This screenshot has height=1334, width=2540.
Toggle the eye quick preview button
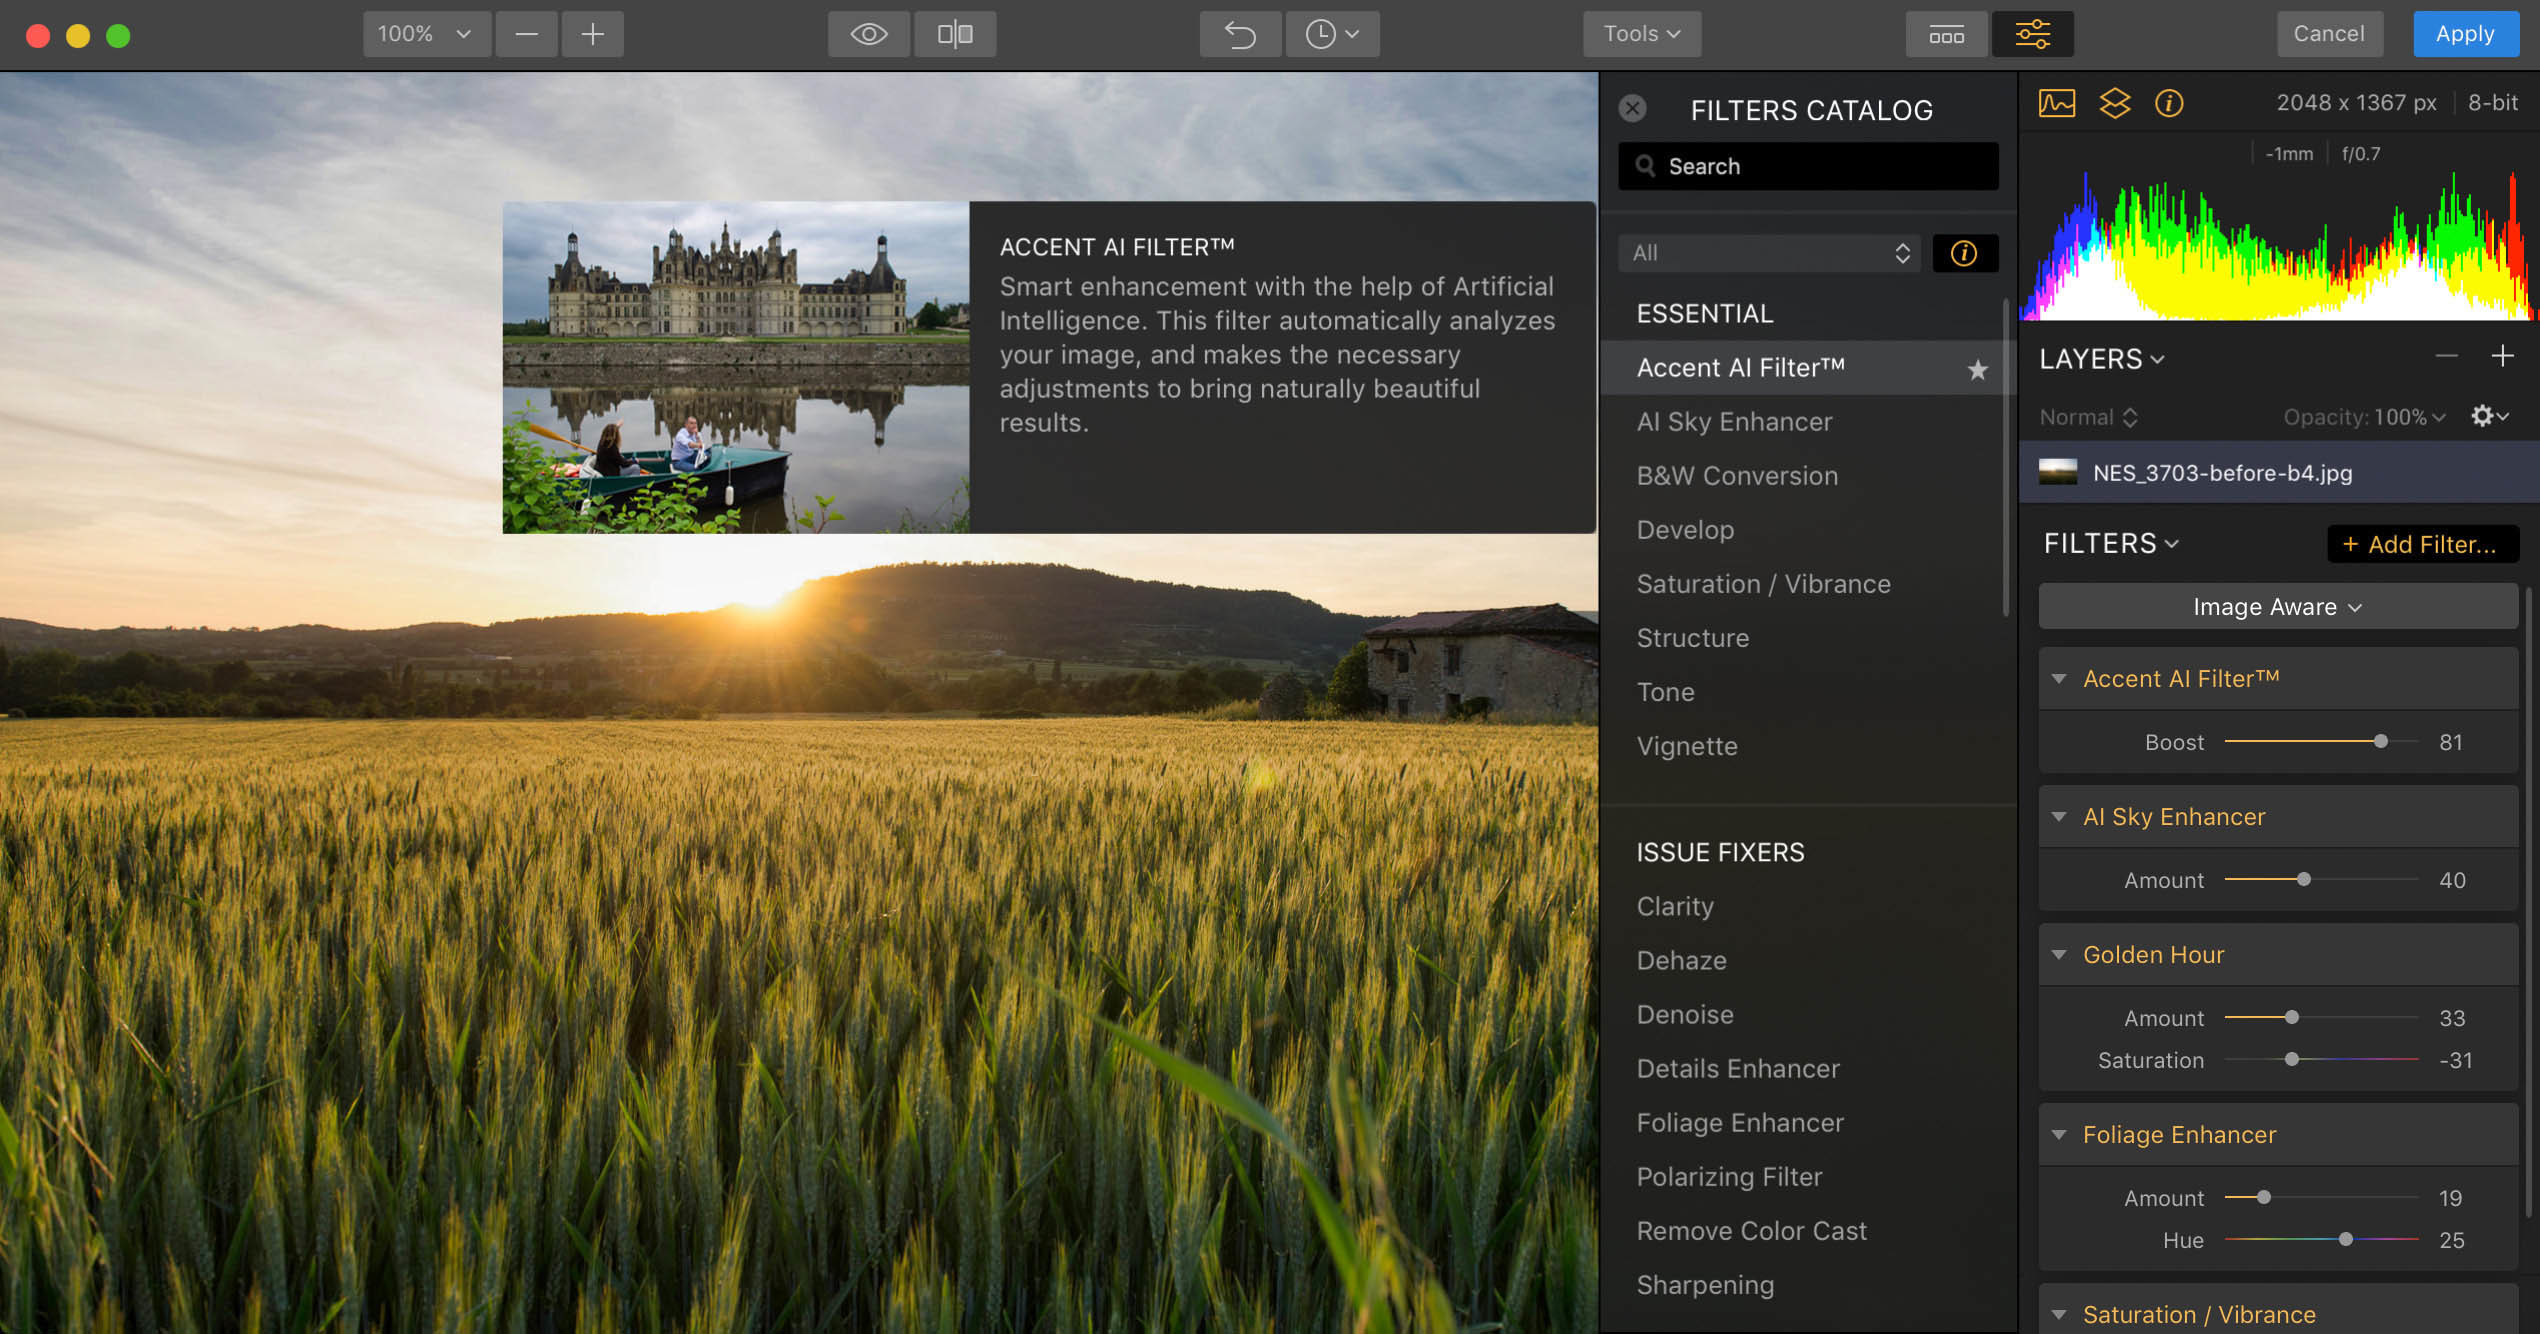click(868, 34)
